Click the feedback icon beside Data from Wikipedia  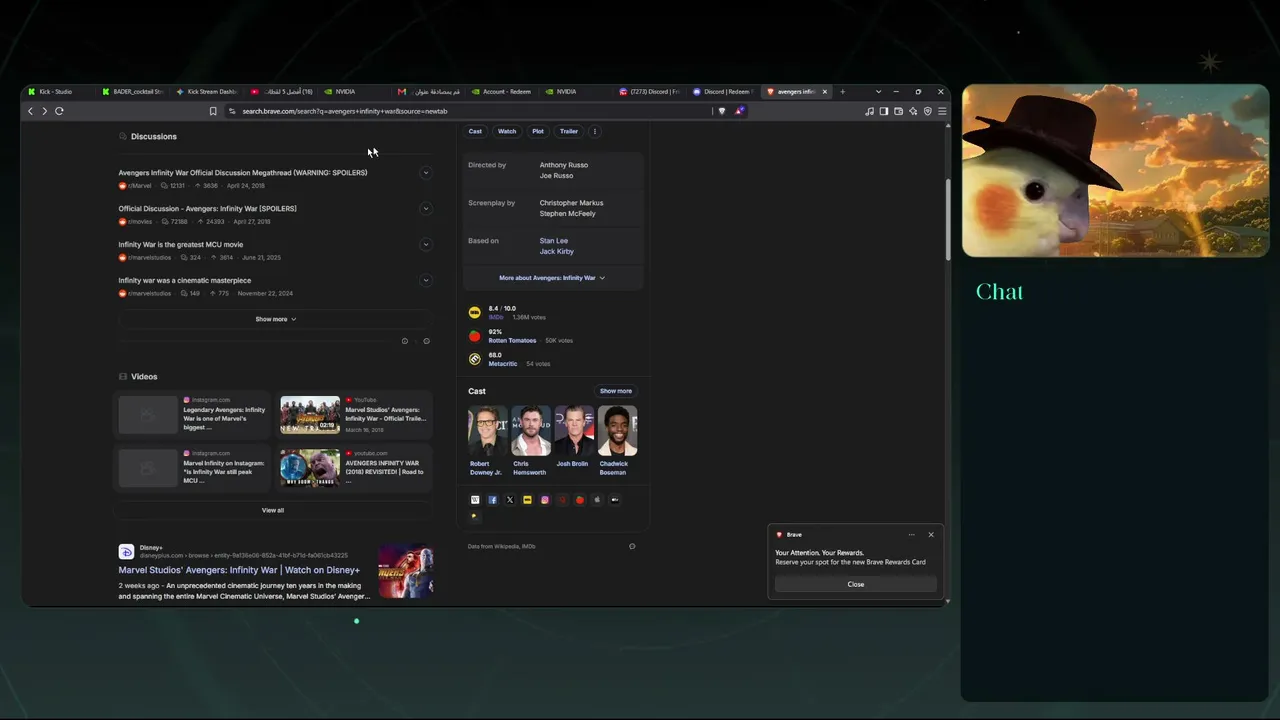pyautogui.click(x=632, y=546)
